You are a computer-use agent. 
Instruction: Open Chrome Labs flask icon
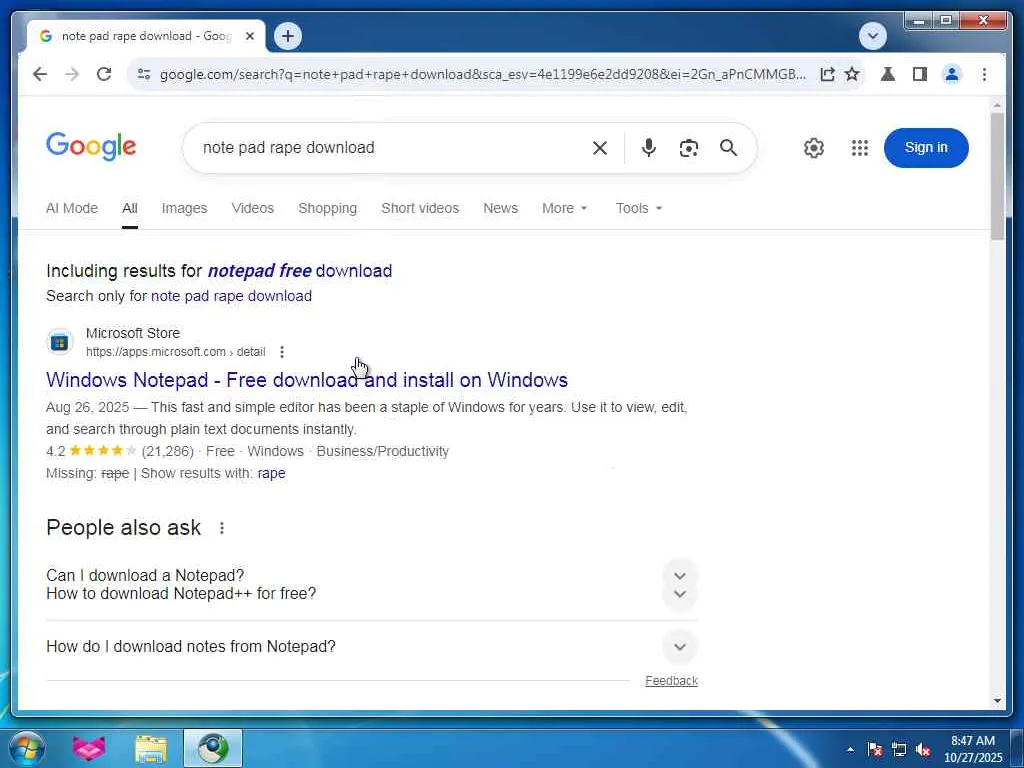coord(888,74)
